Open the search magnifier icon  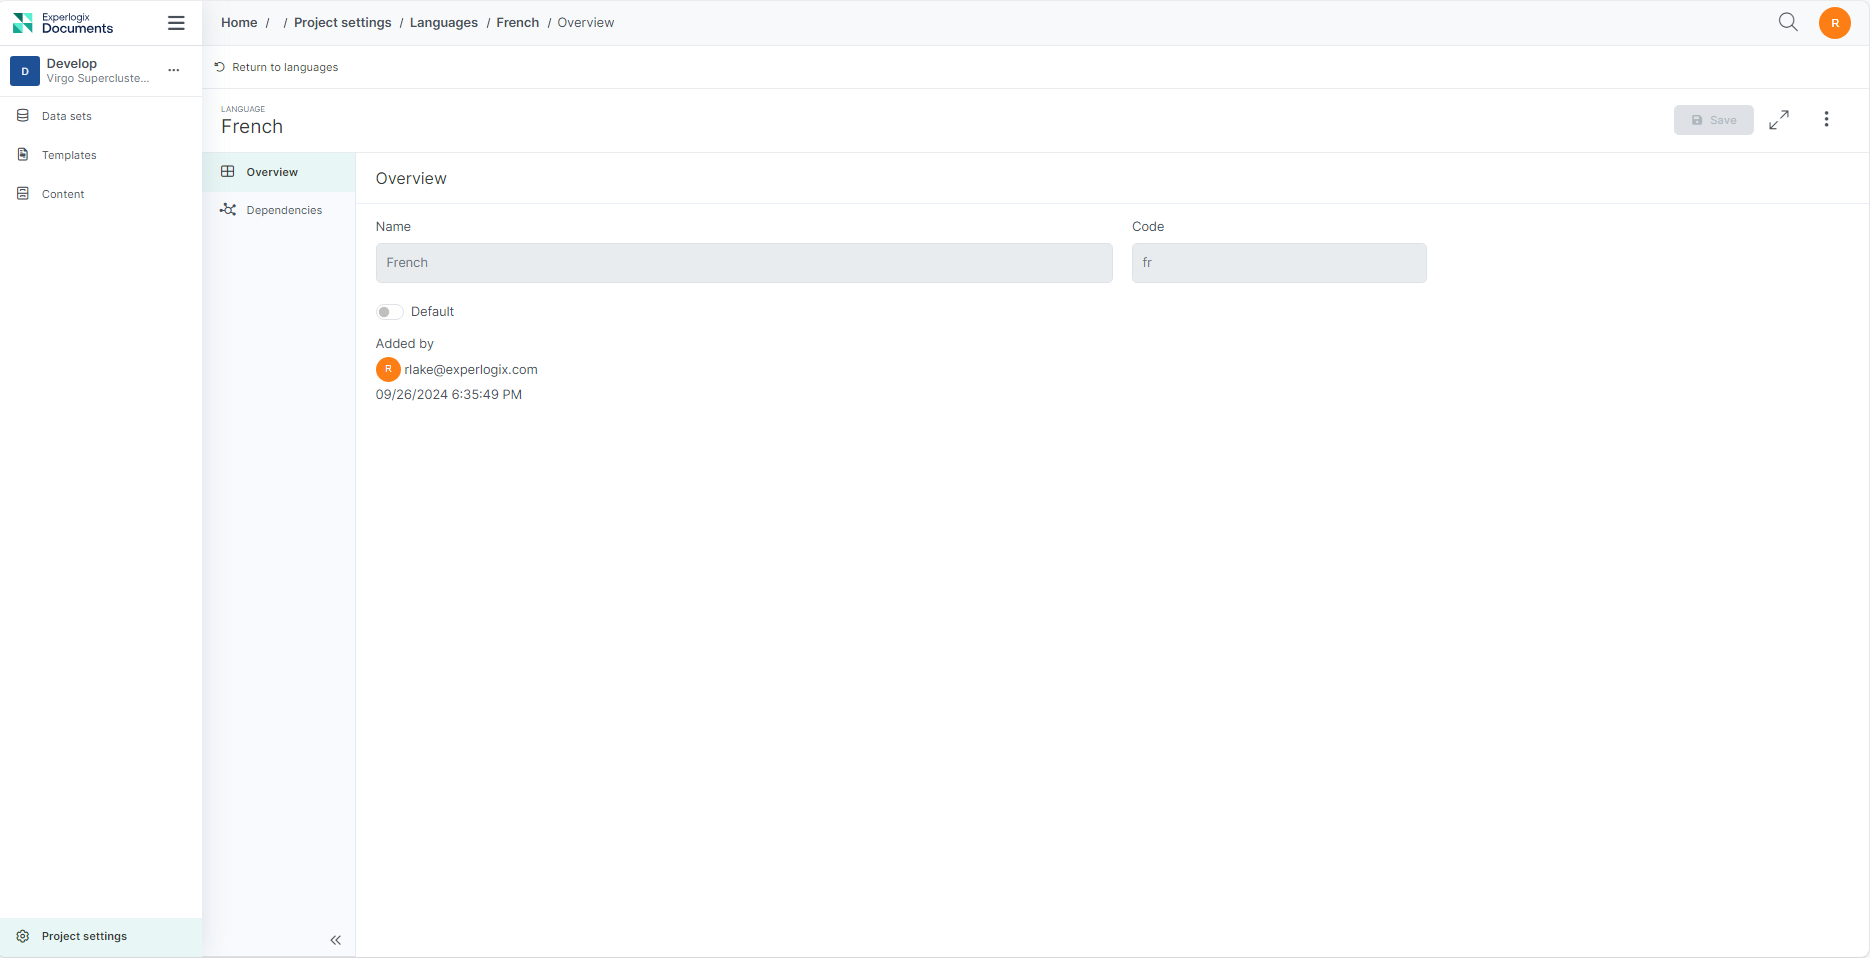[x=1788, y=22]
